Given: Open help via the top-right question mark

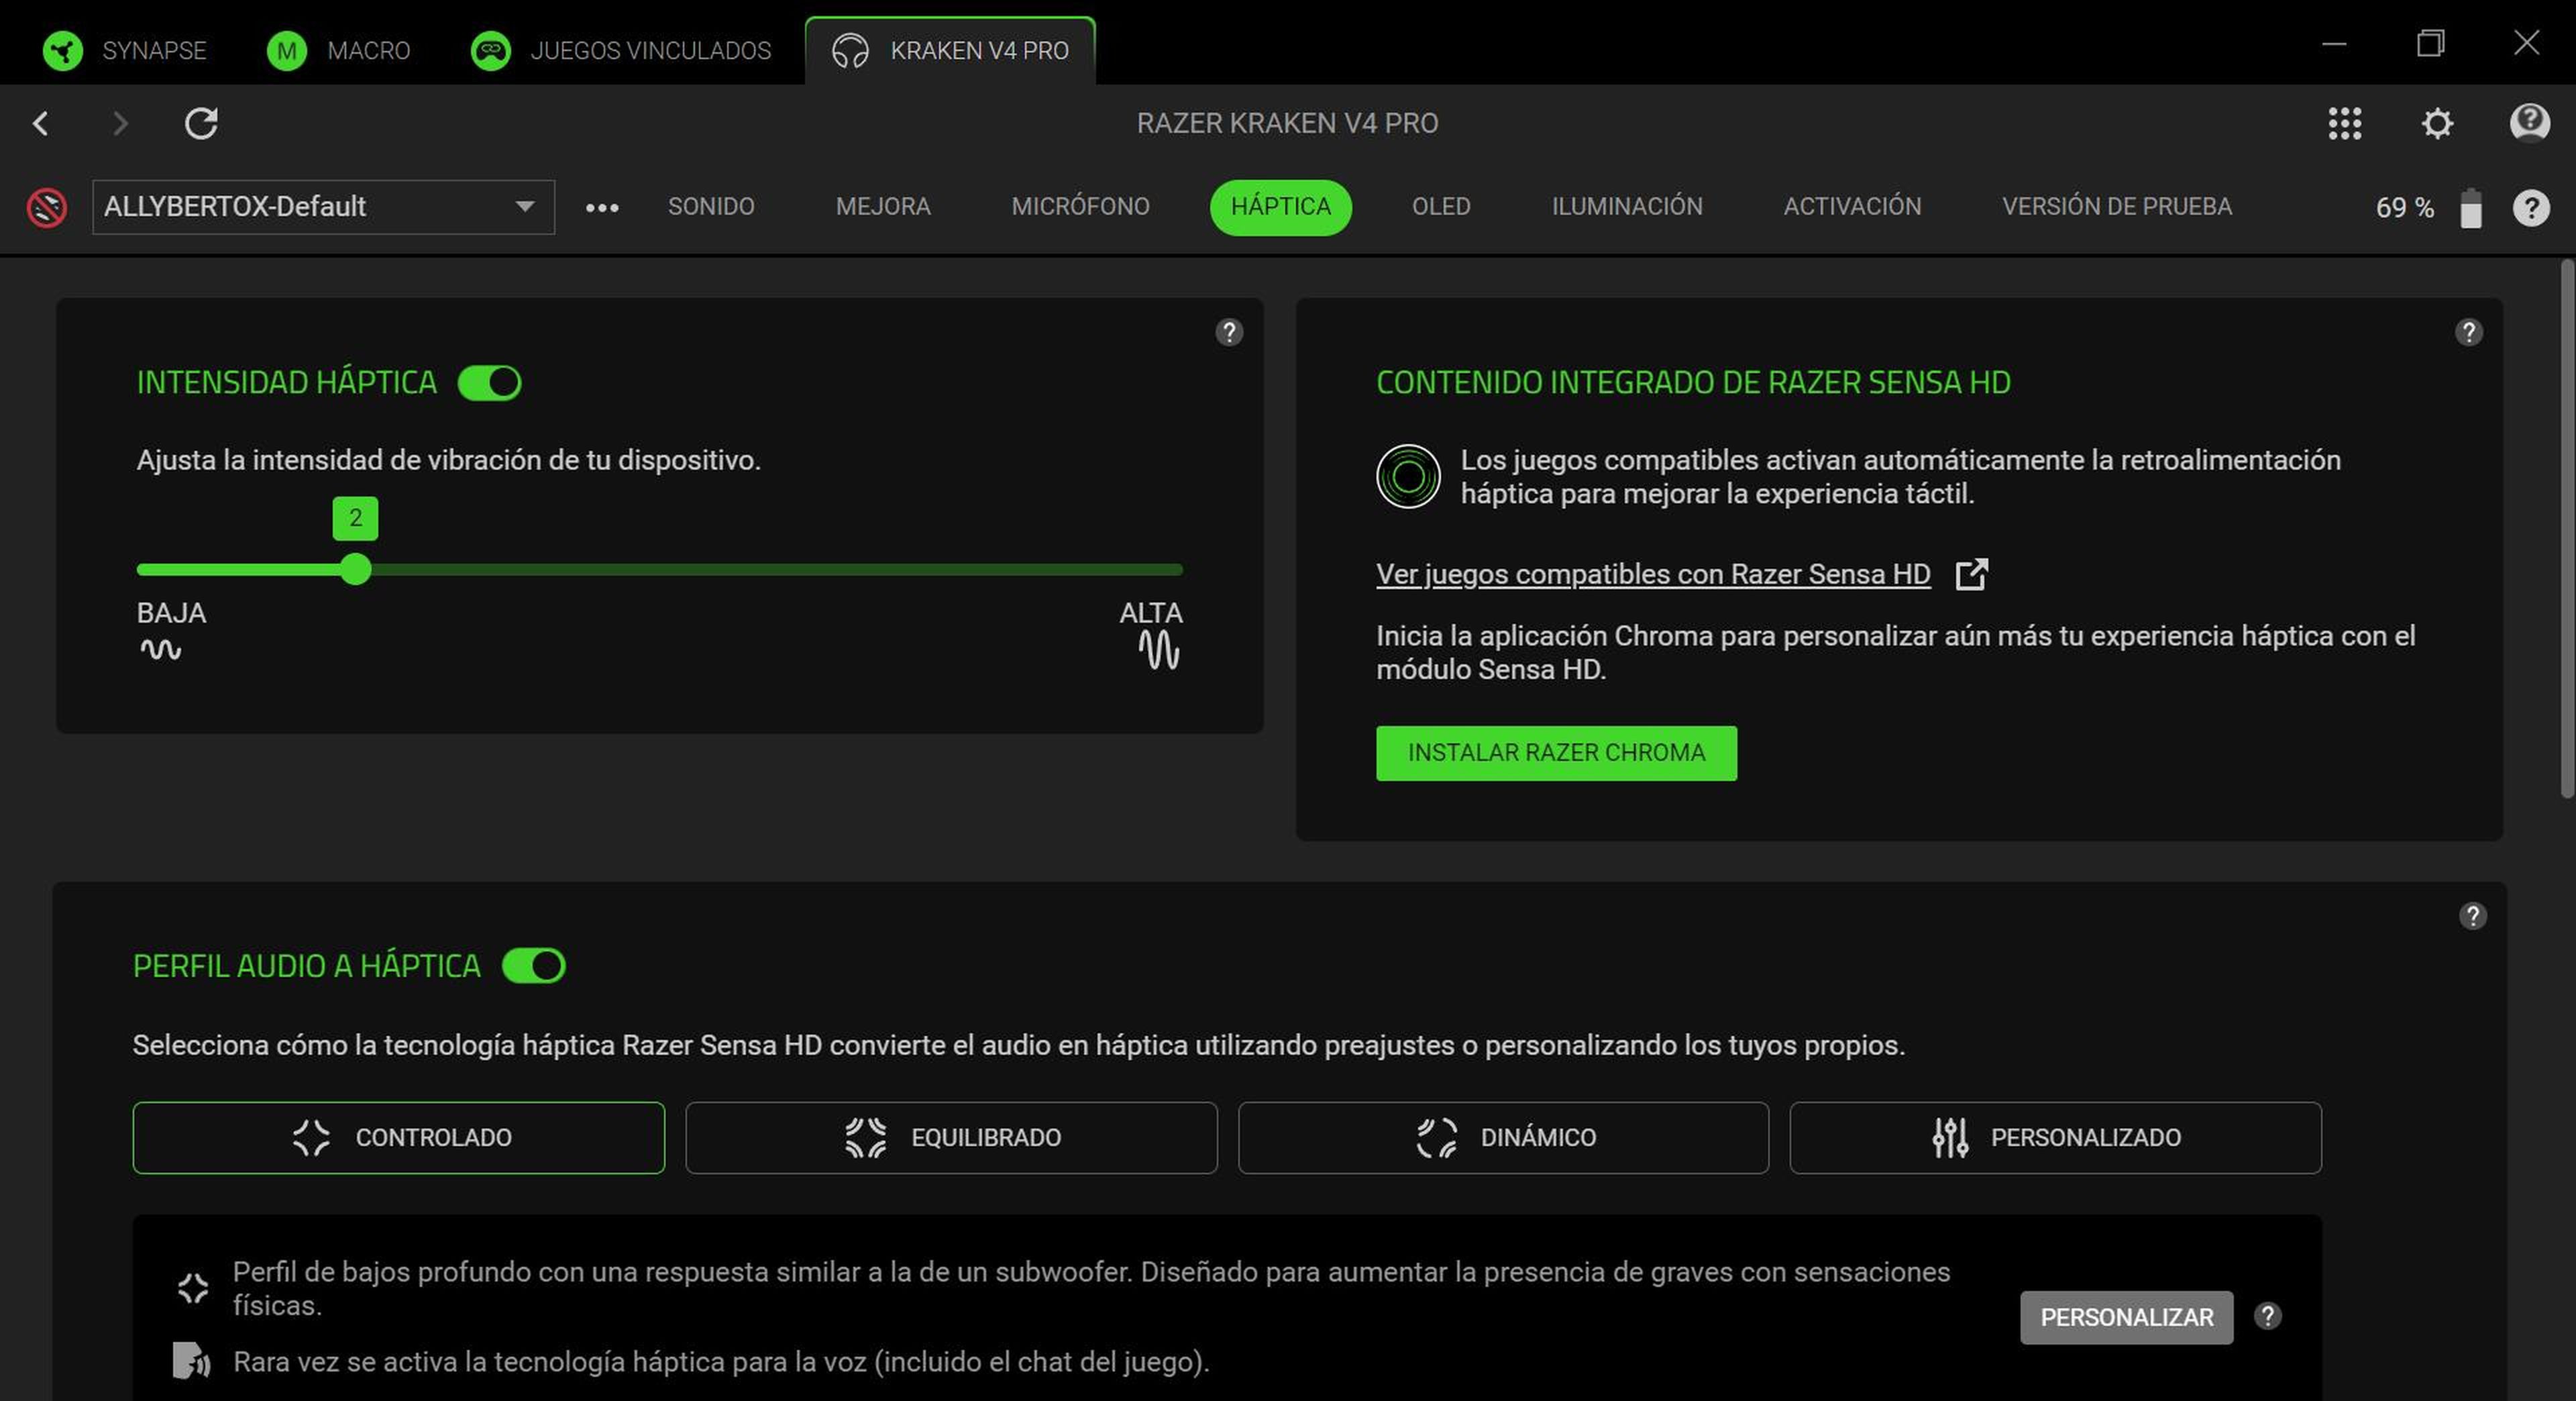Looking at the screenshot, I should pyautogui.click(x=2531, y=207).
